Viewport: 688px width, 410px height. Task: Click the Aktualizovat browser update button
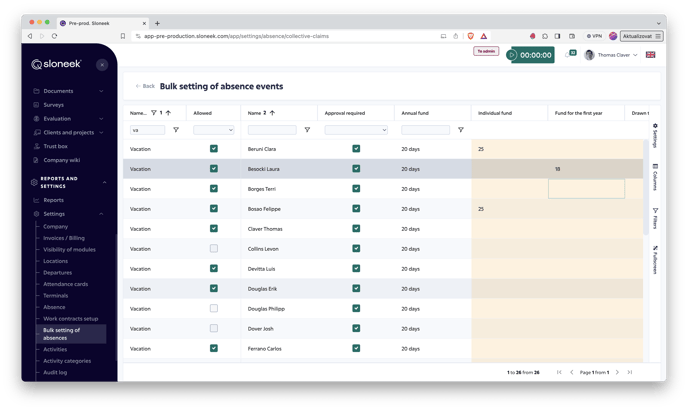[x=641, y=36]
